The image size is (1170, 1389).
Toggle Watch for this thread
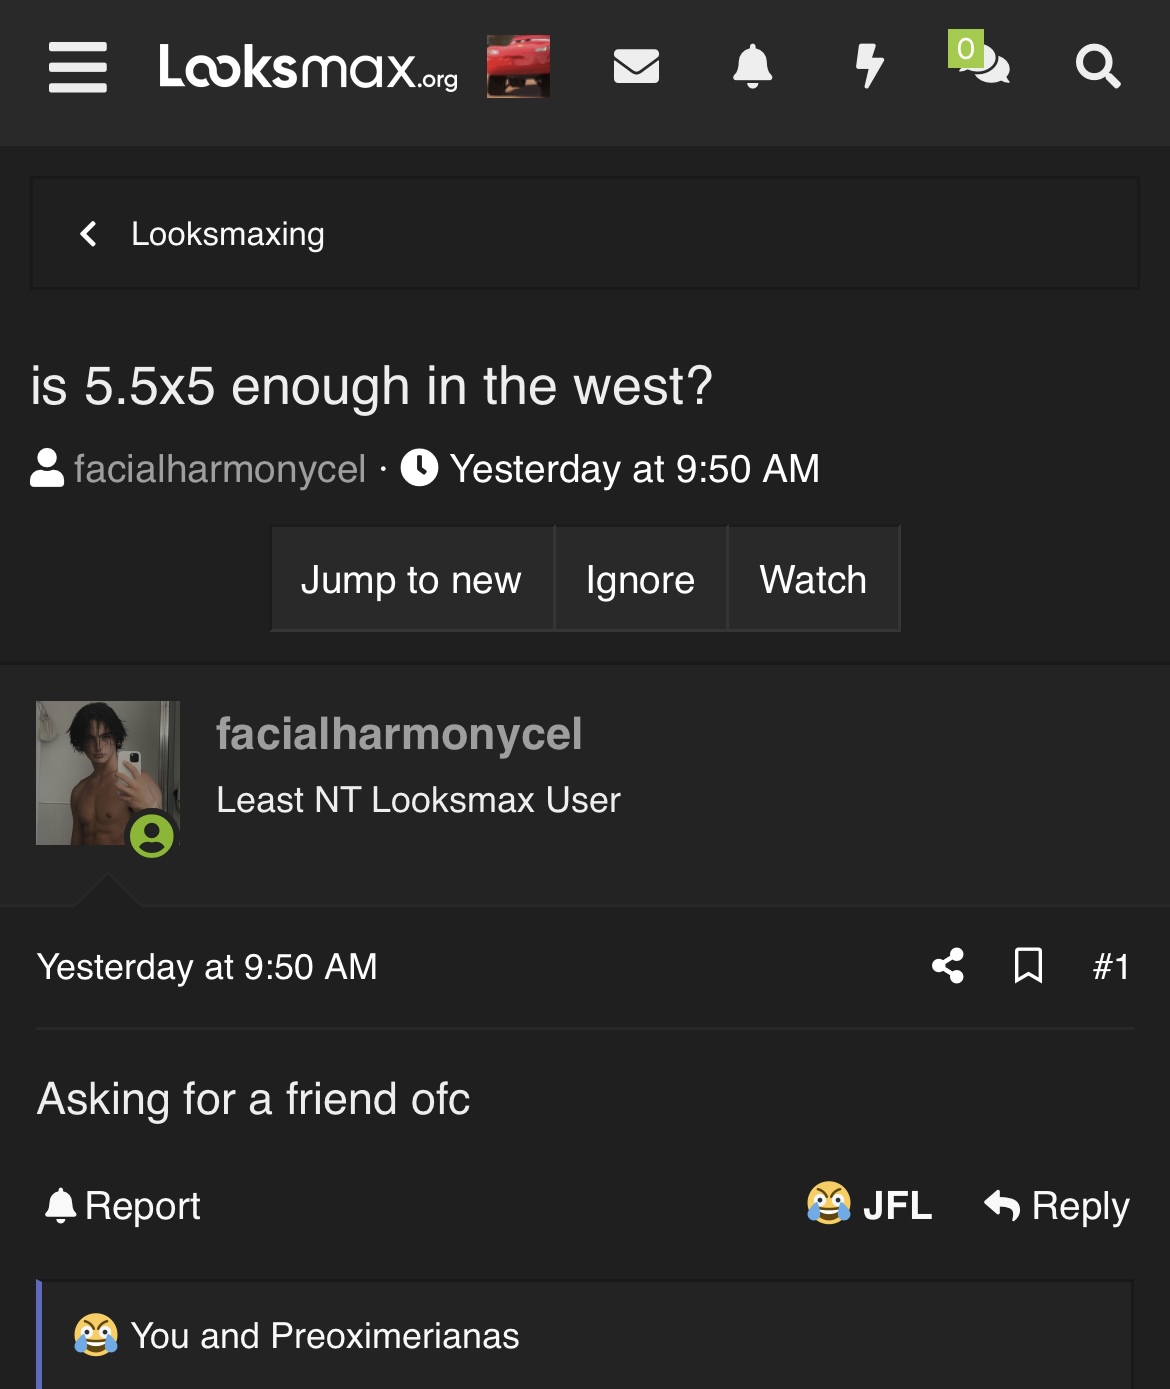click(x=814, y=579)
